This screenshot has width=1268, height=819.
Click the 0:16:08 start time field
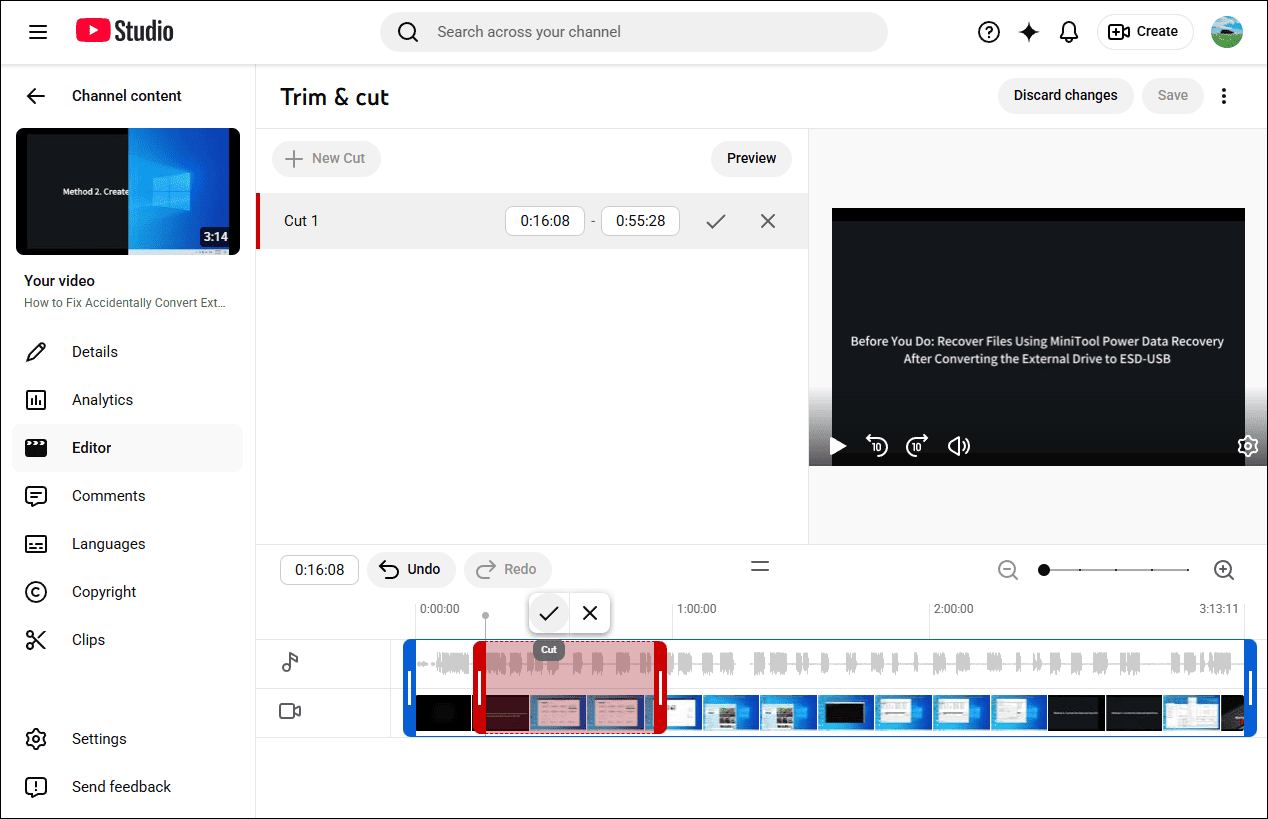point(545,221)
